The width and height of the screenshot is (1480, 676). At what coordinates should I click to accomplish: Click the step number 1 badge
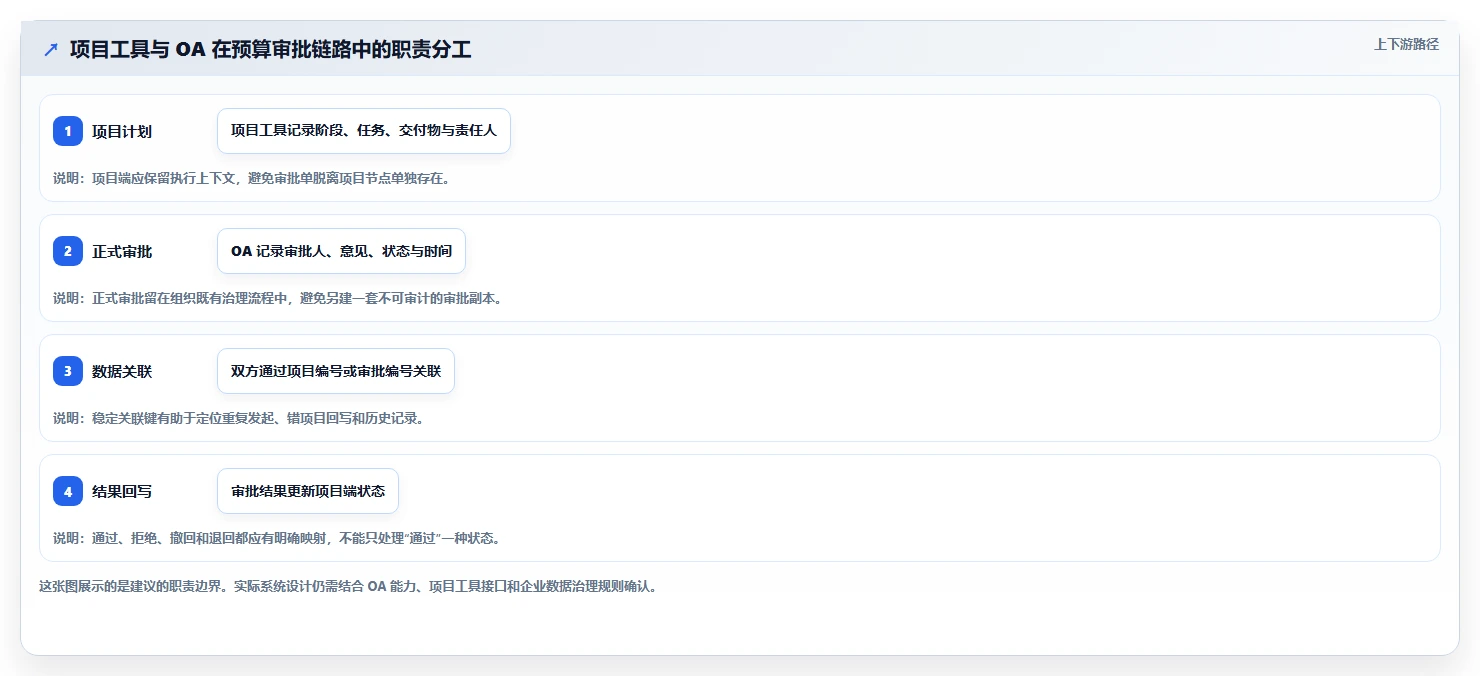click(x=68, y=131)
